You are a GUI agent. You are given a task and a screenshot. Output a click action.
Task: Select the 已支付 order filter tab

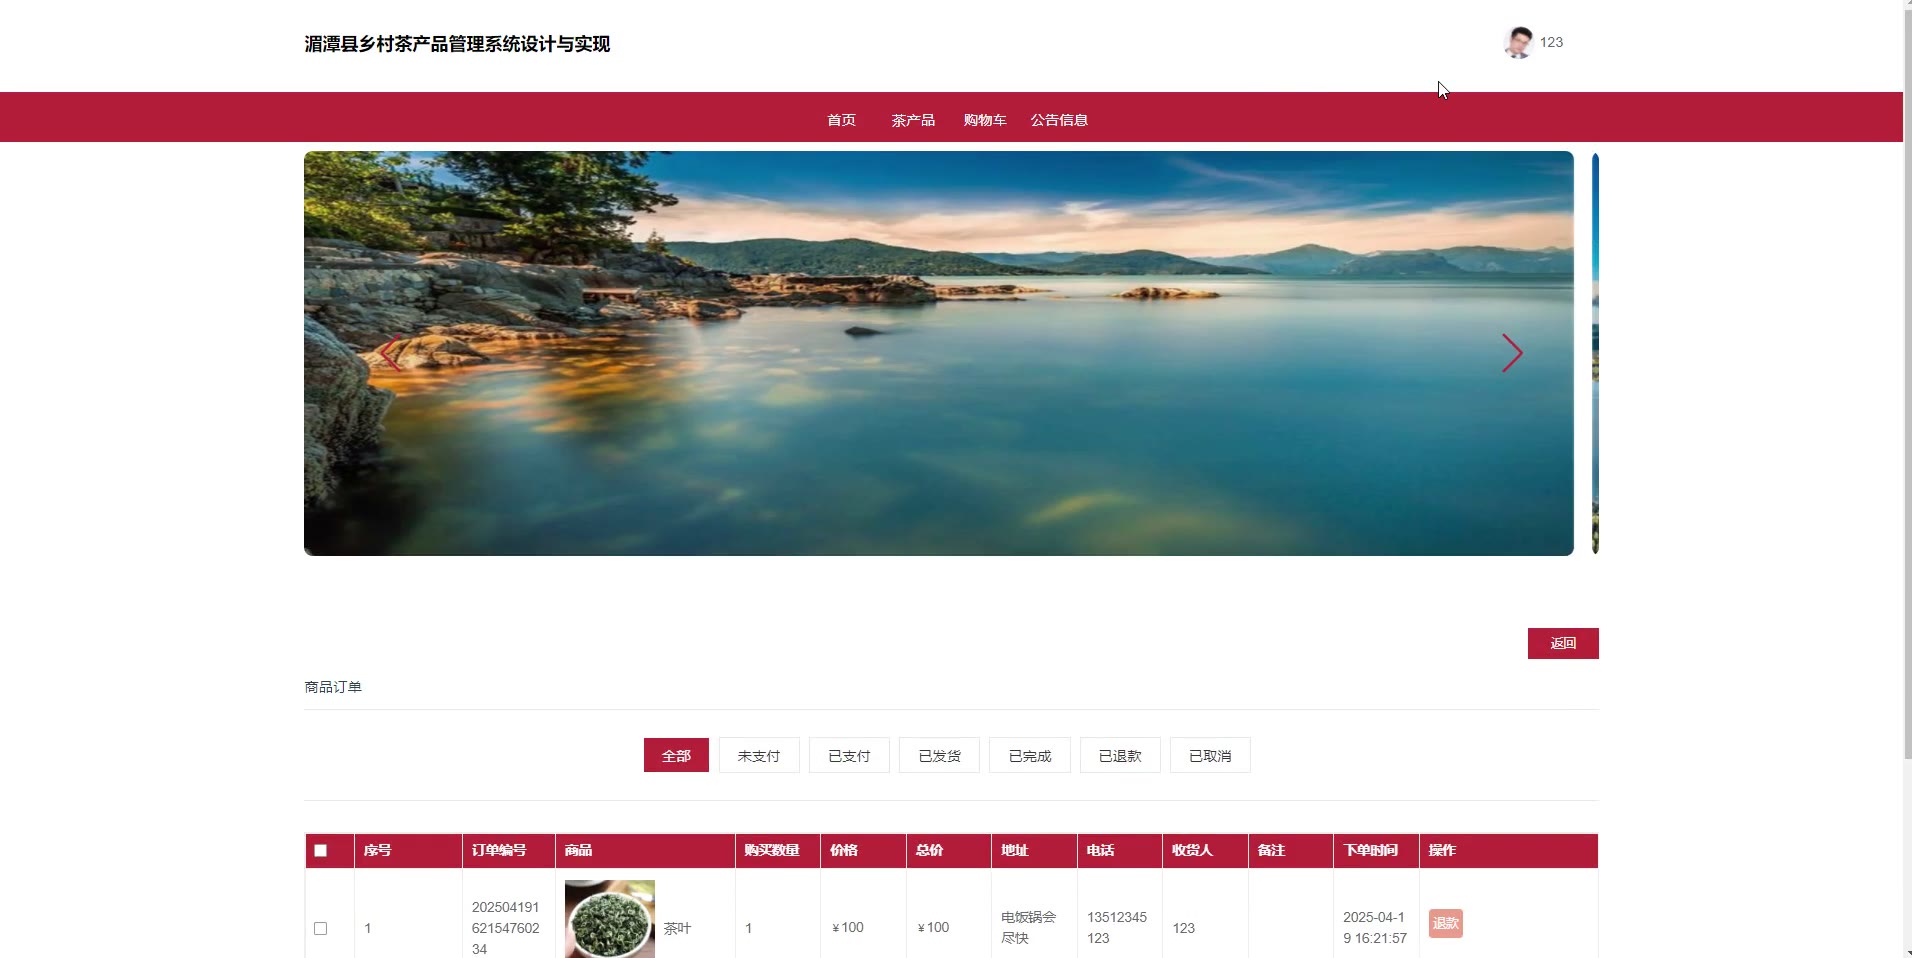pyautogui.click(x=849, y=755)
